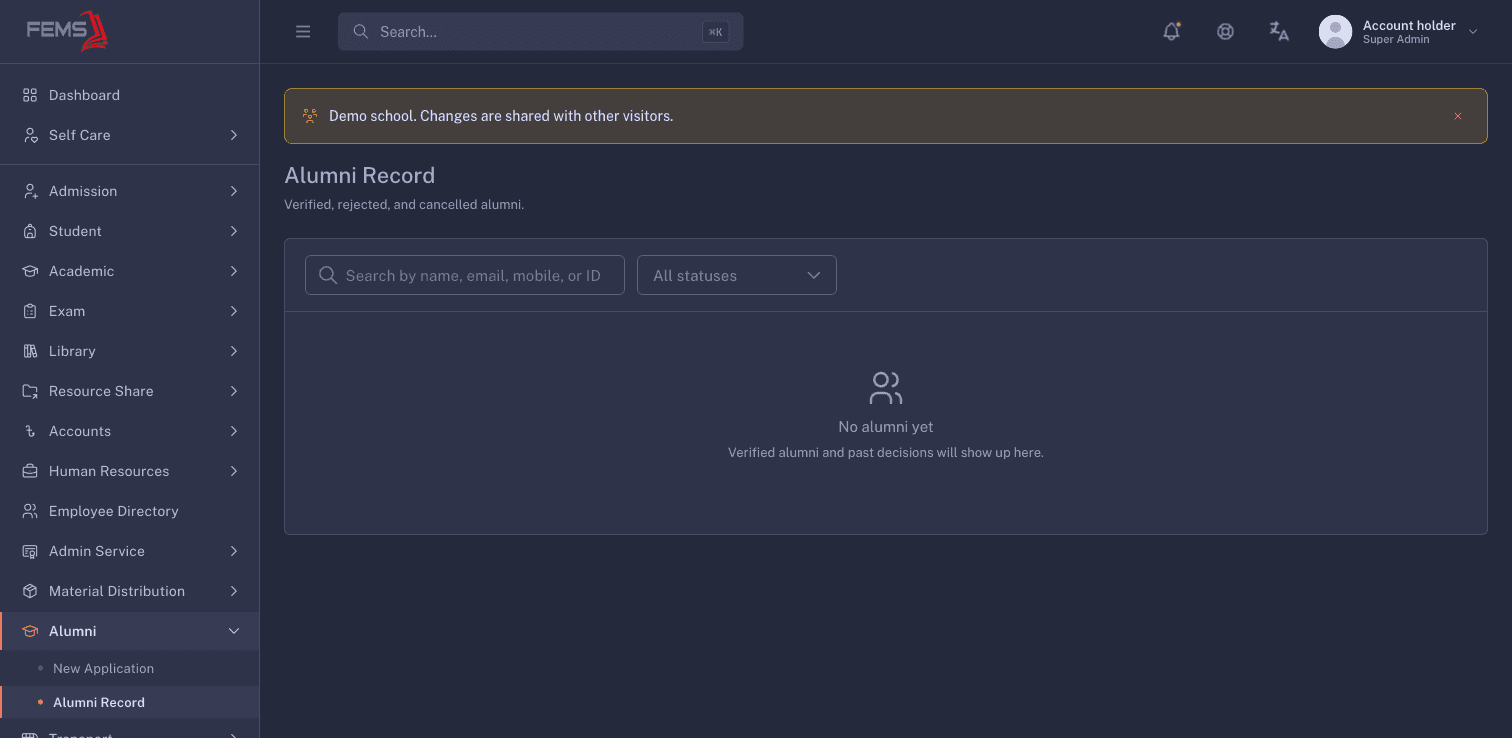The height and width of the screenshot is (738, 1512).
Task: Click the Dashboard grid icon
Action: click(30, 95)
